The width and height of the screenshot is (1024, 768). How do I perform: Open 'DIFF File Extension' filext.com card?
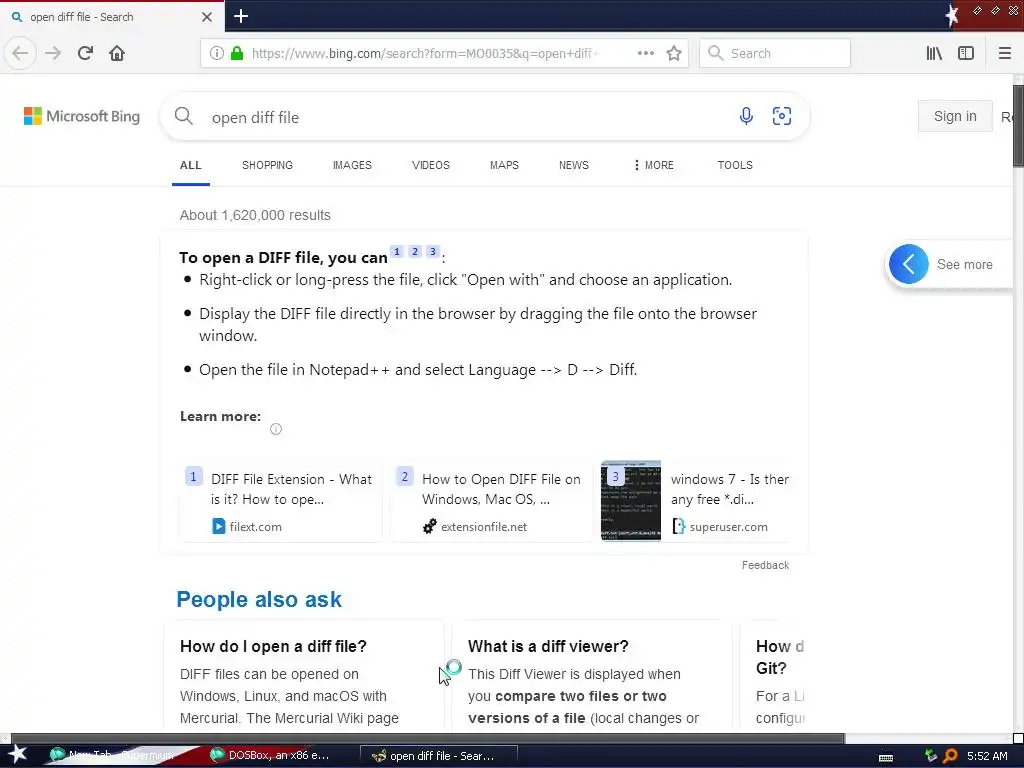pyautogui.click(x=280, y=502)
